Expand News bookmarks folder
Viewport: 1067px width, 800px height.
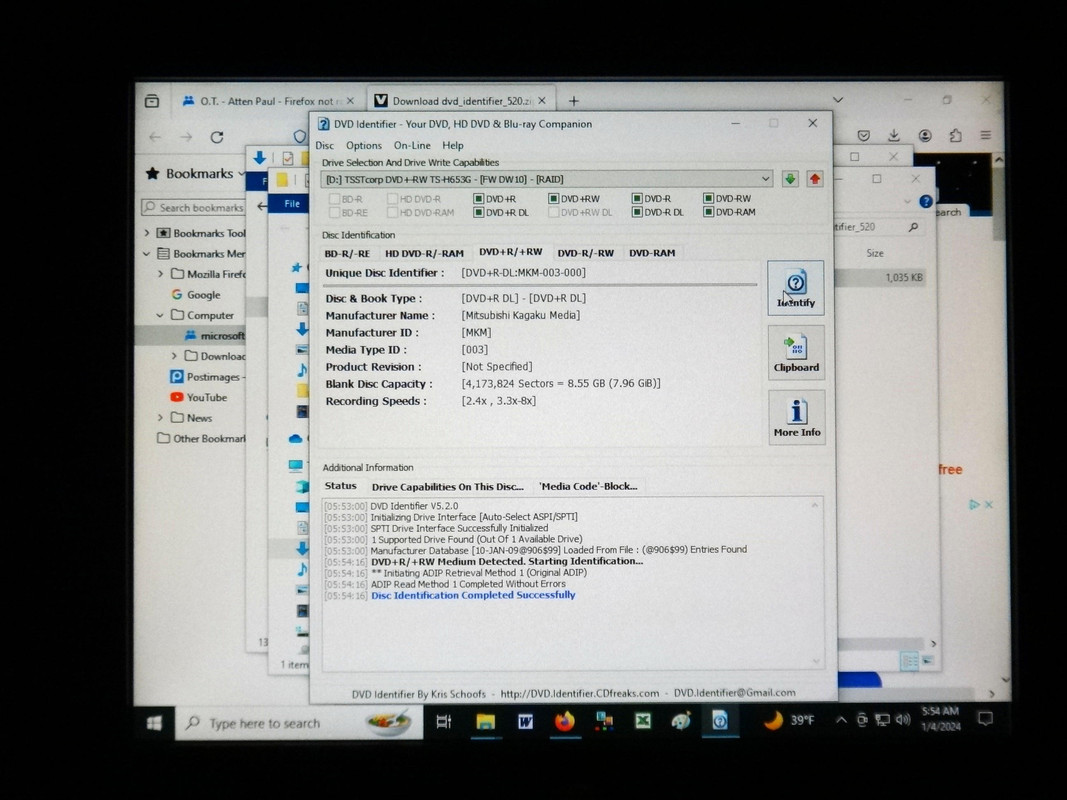click(x=161, y=418)
